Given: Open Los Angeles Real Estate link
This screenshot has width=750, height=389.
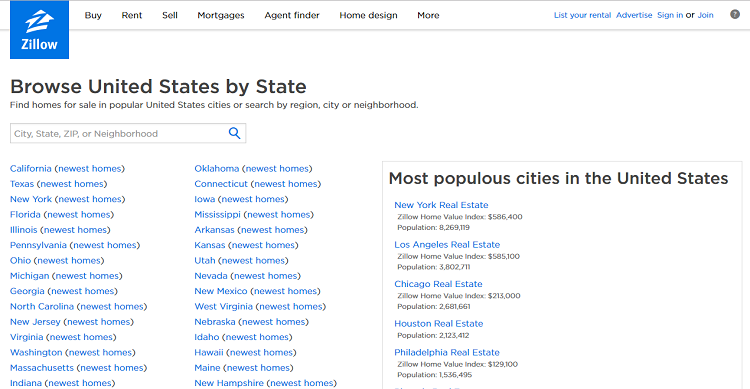Looking at the screenshot, I should pyautogui.click(x=447, y=245).
